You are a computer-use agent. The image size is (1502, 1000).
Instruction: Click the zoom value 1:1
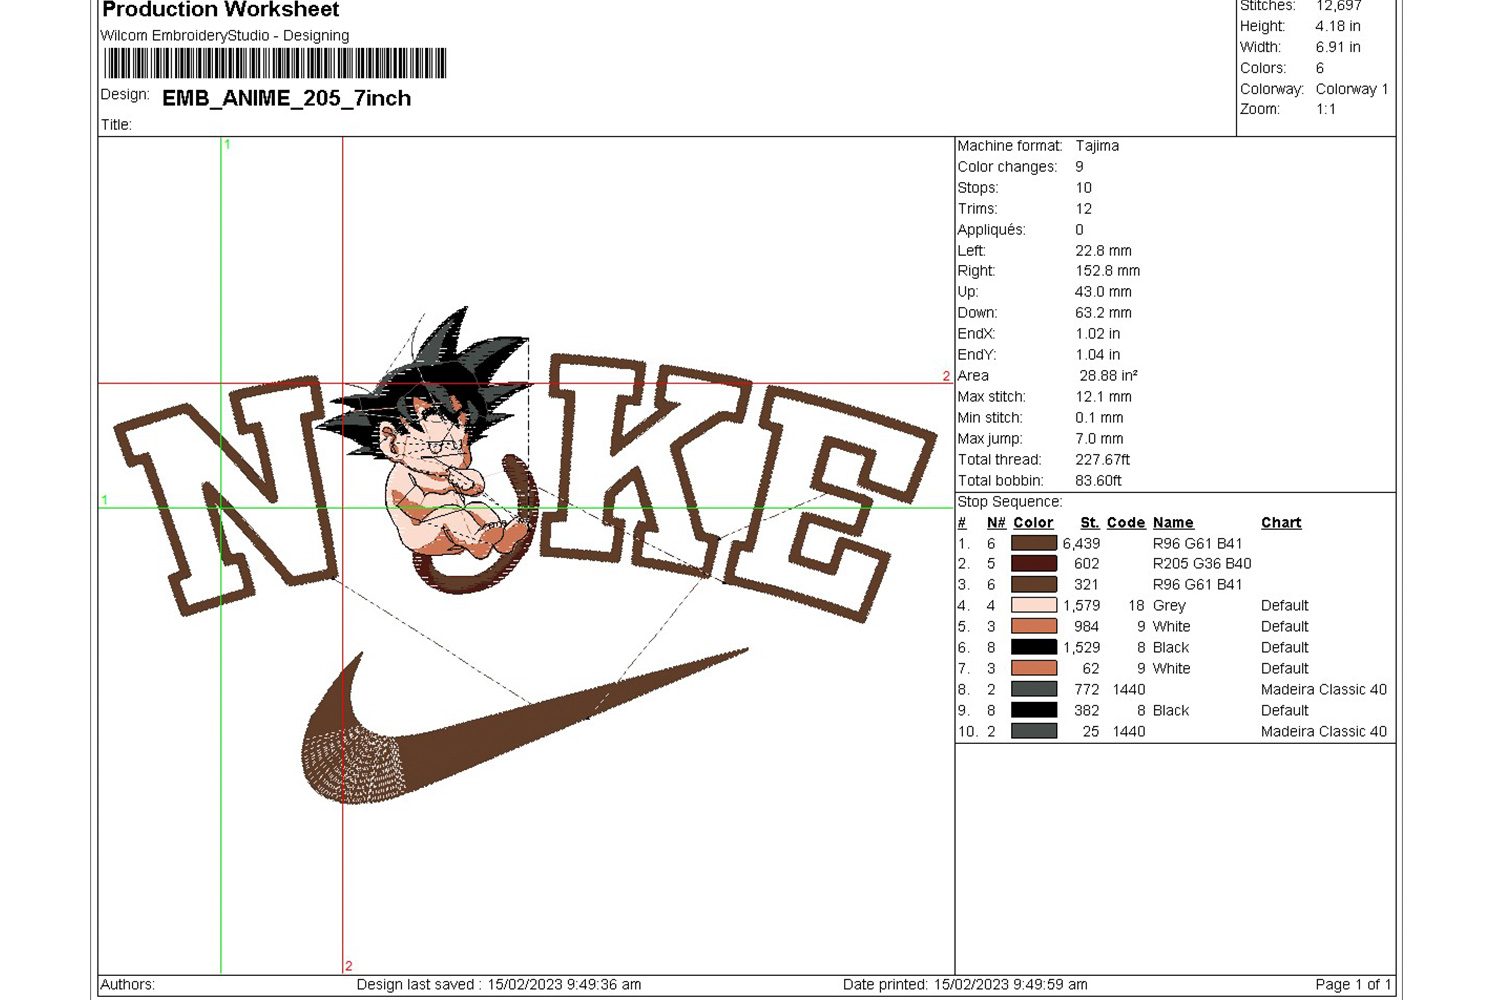click(1326, 109)
